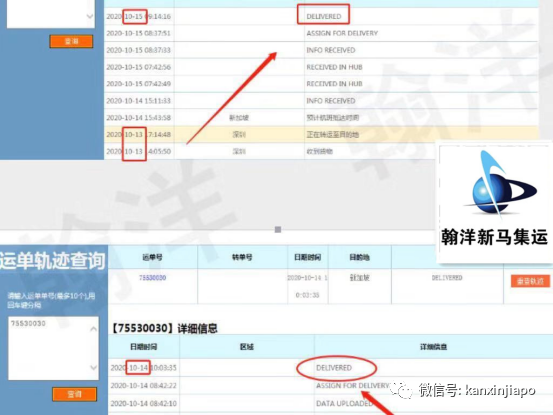Click the orange 查询 button above the 运单轨迹查询 heading

click(x=71, y=41)
